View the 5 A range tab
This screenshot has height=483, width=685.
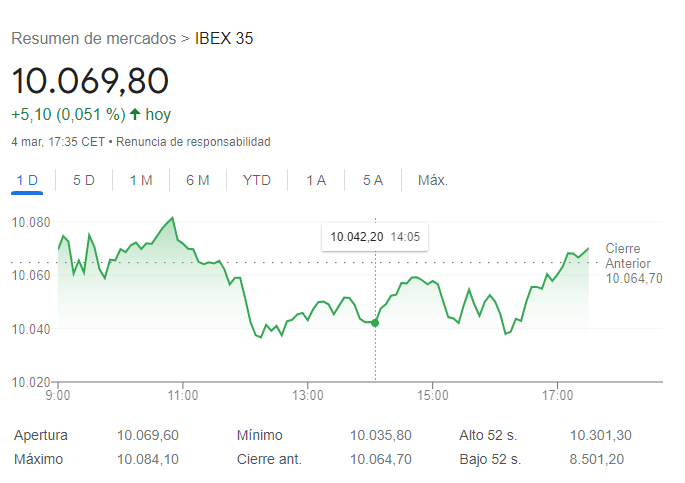click(x=373, y=180)
